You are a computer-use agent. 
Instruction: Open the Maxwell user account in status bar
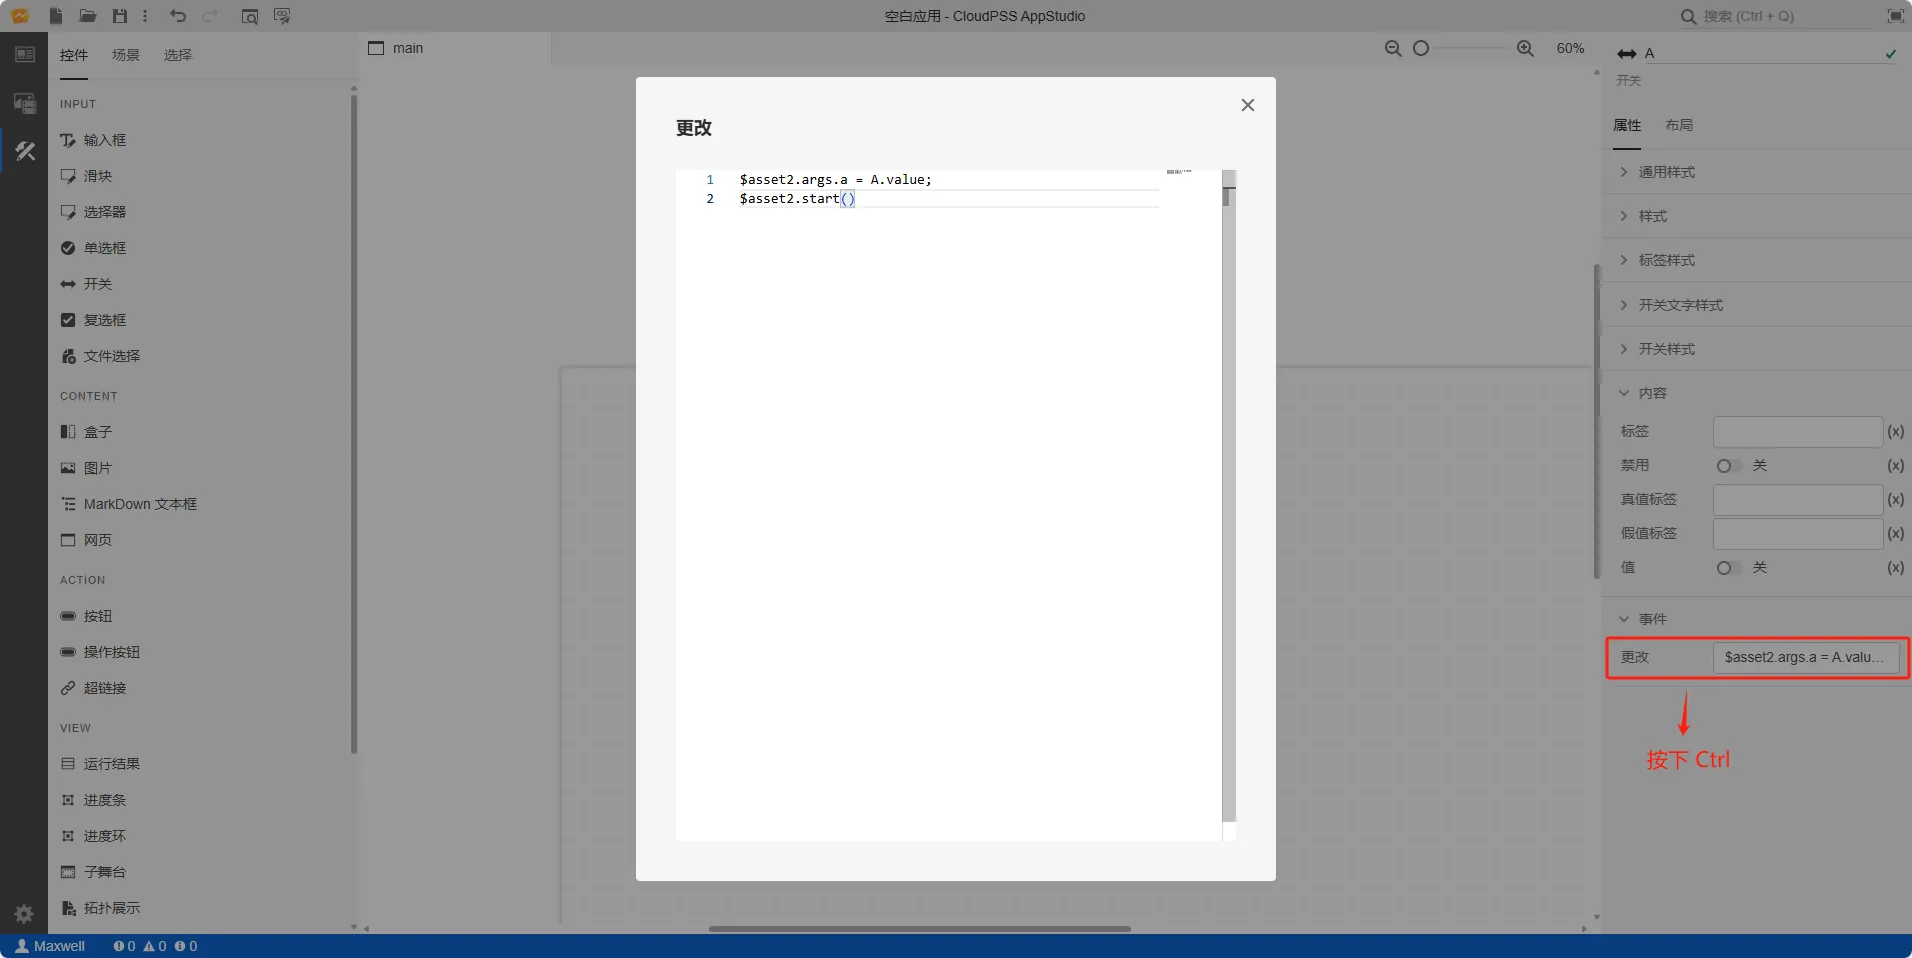click(x=50, y=946)
